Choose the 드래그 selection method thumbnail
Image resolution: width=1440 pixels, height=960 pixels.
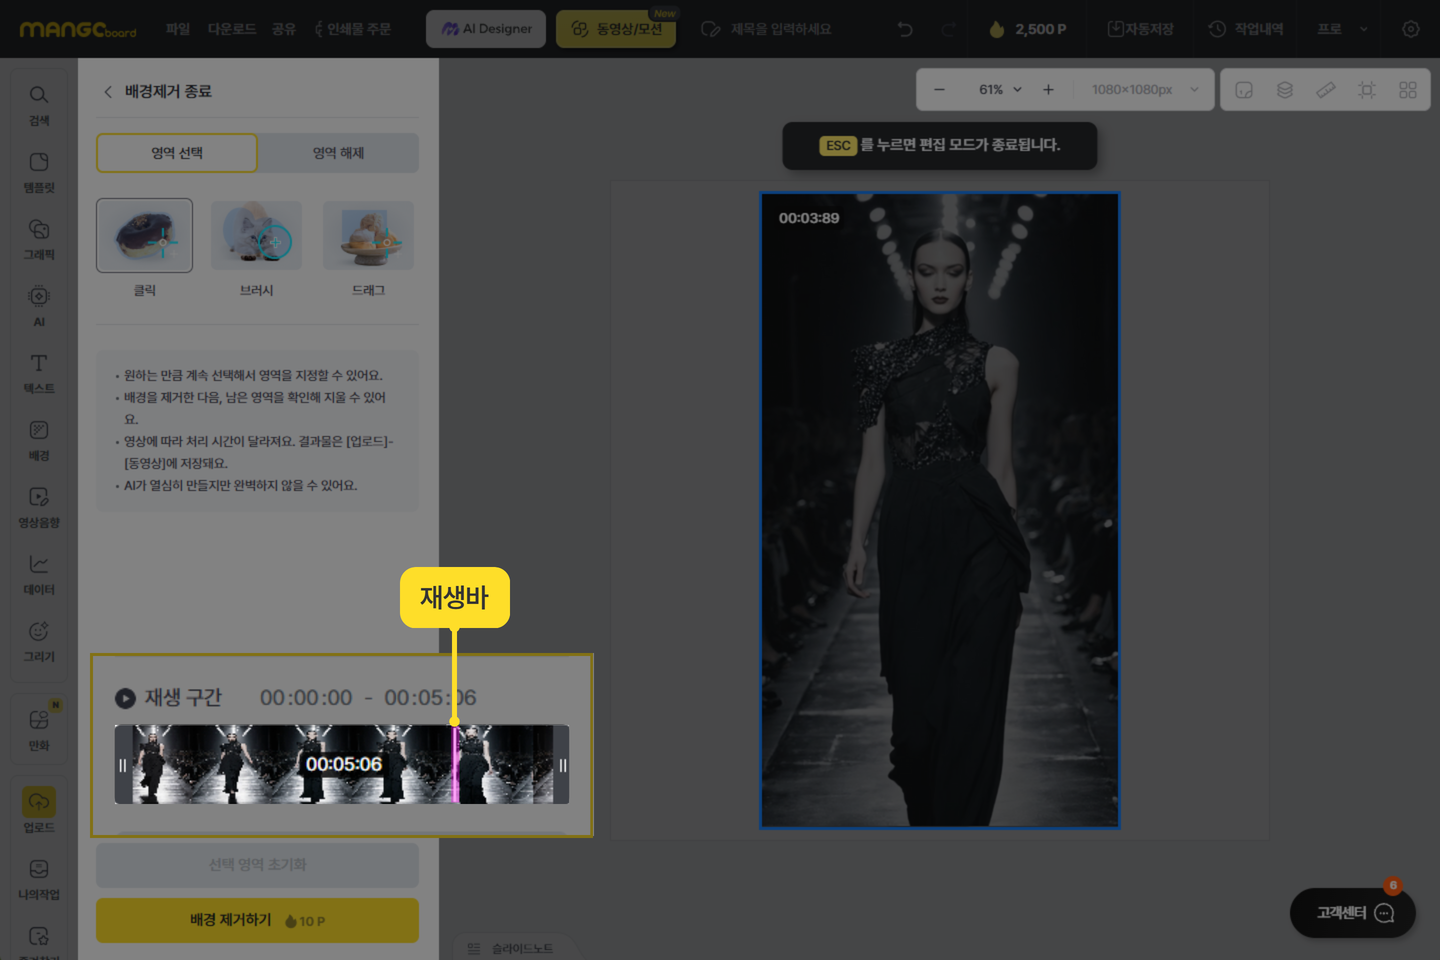point(368,235)
